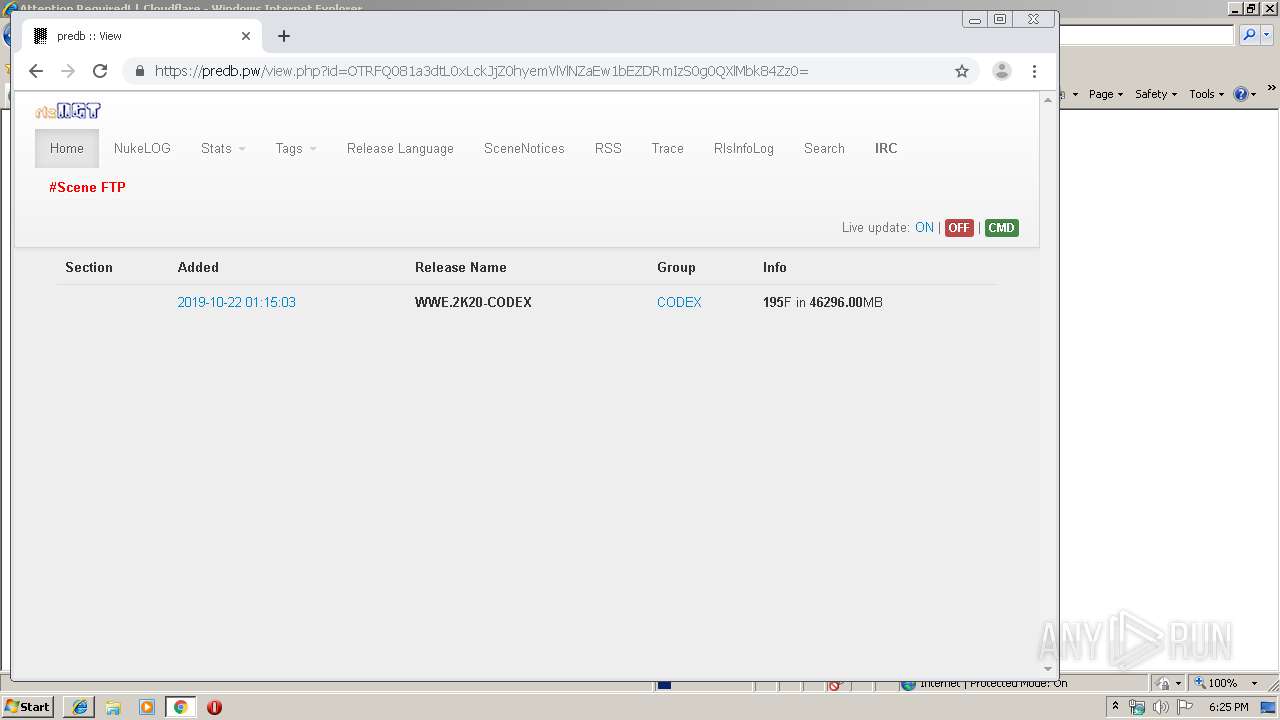Viewport: 1280px width, 720px height.
Task: Click the Section column header
Action: pos(89,267)
